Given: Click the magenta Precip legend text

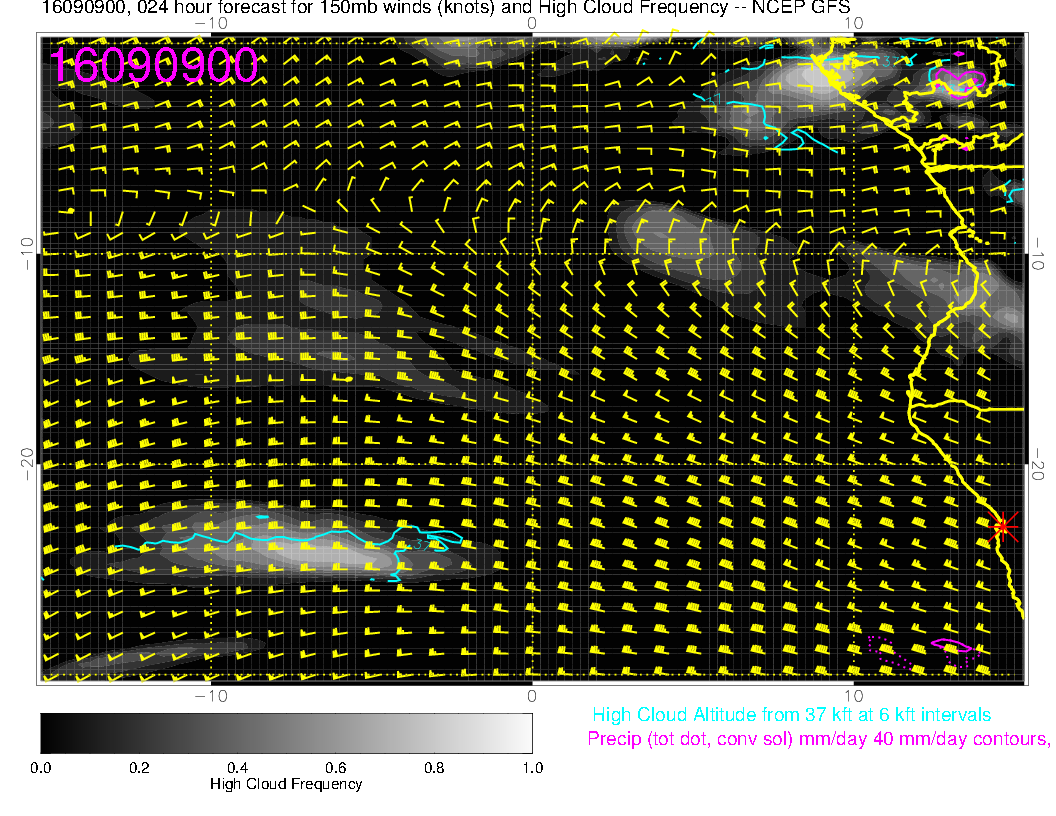Looking at the screenshot, I should [x=818, y=740].
